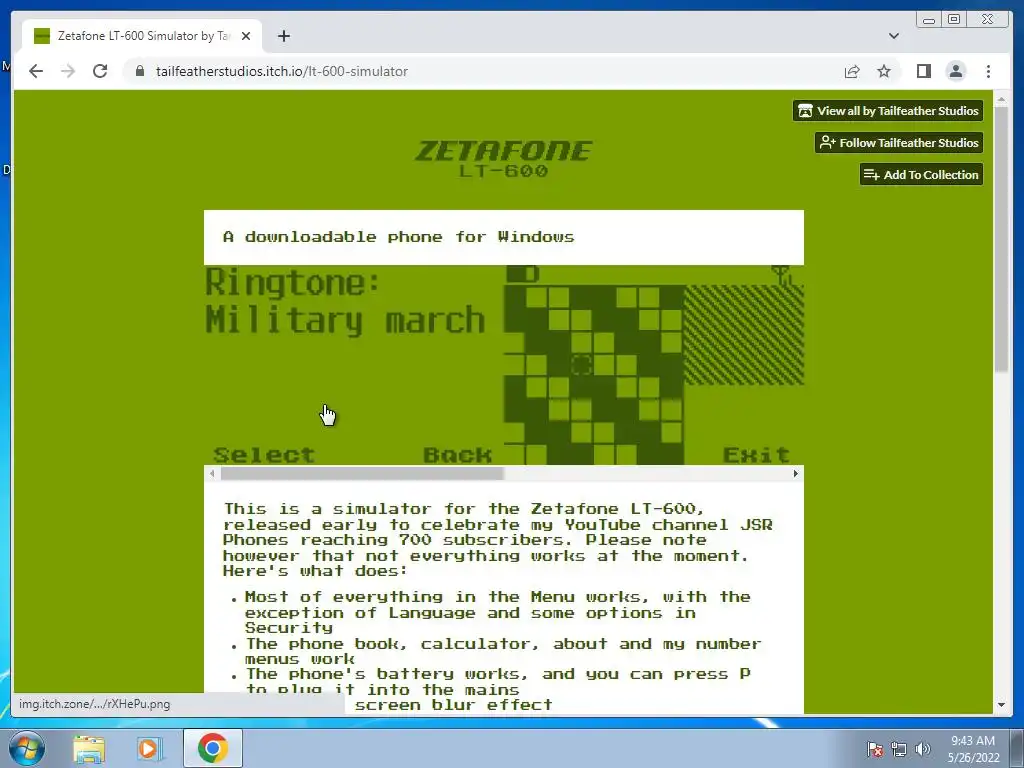Viewport: 1024px width, 768px height.
Task: Click the snake game screenshot image
Action: click(654, 364)
